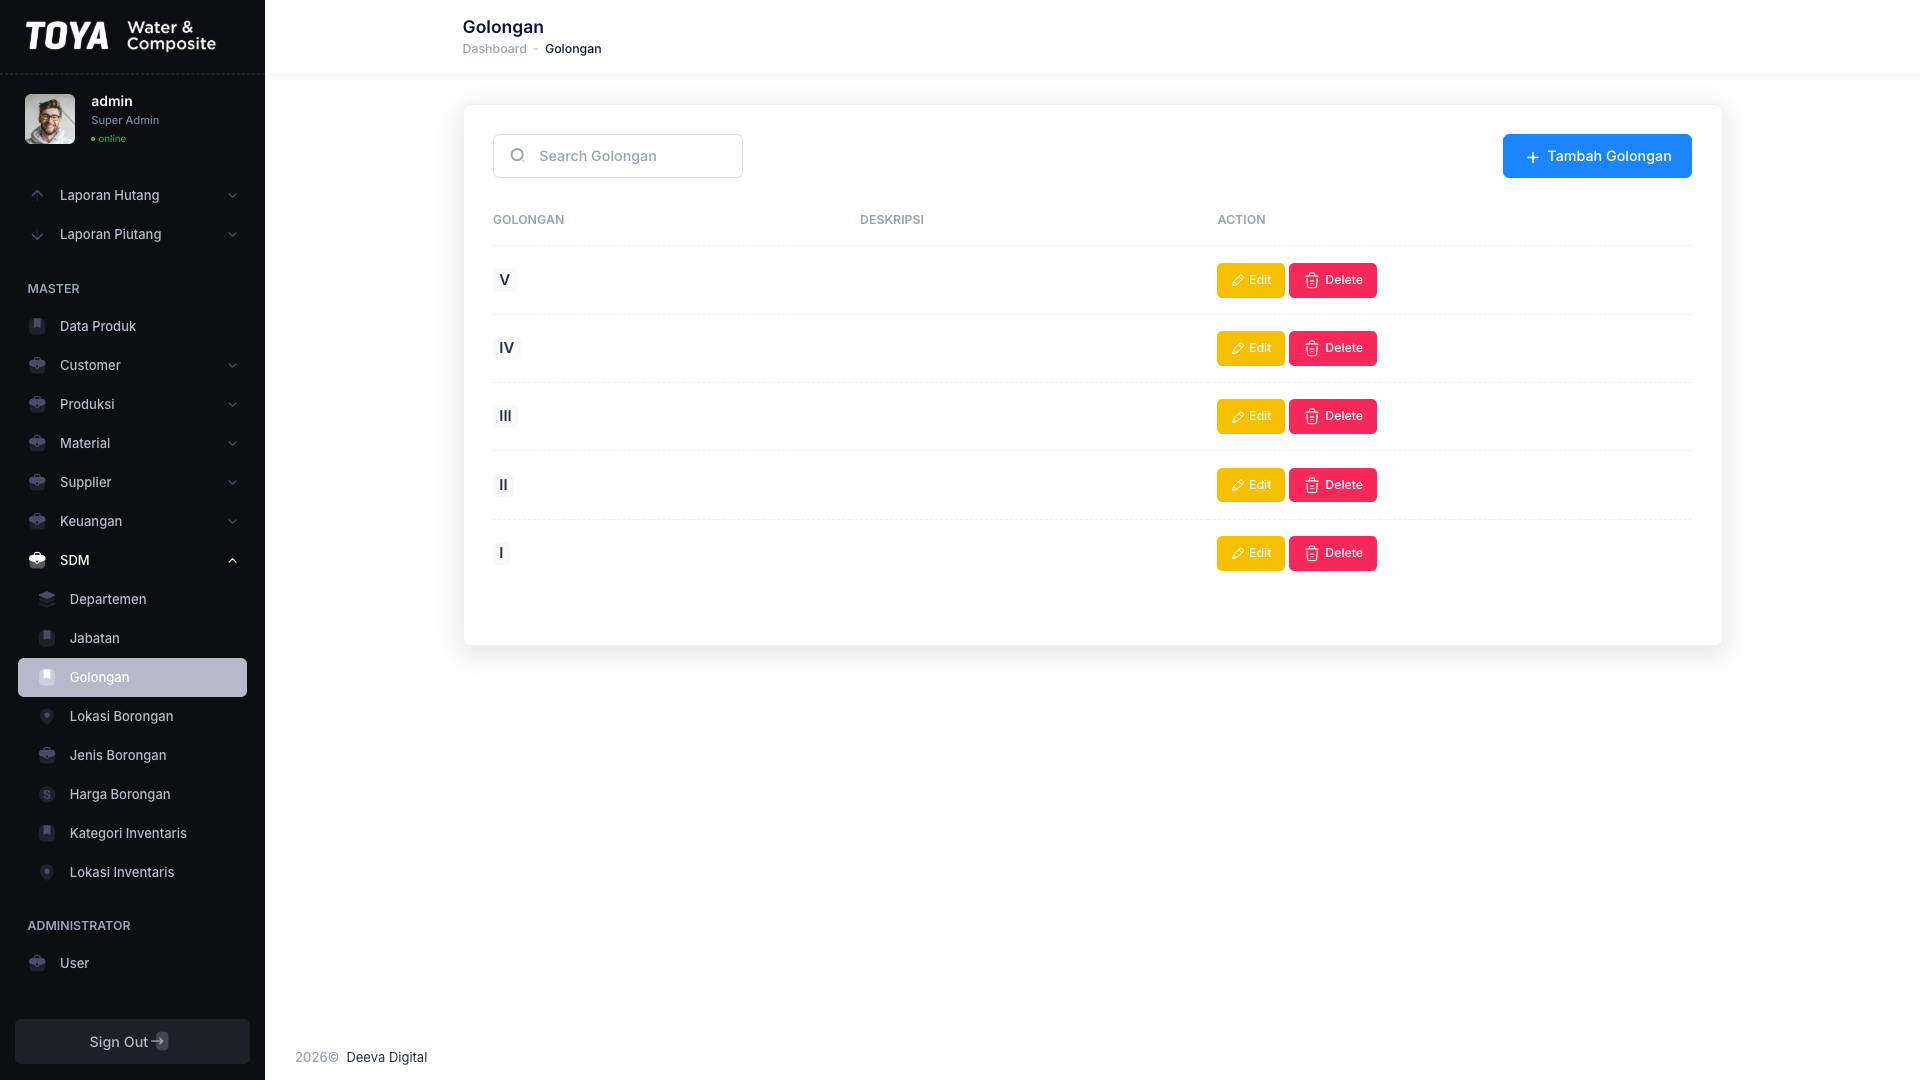Click the Laporan Piutang arrow icon
This screenshot has height=1080, width=1920.
click(x=37, y=235)
